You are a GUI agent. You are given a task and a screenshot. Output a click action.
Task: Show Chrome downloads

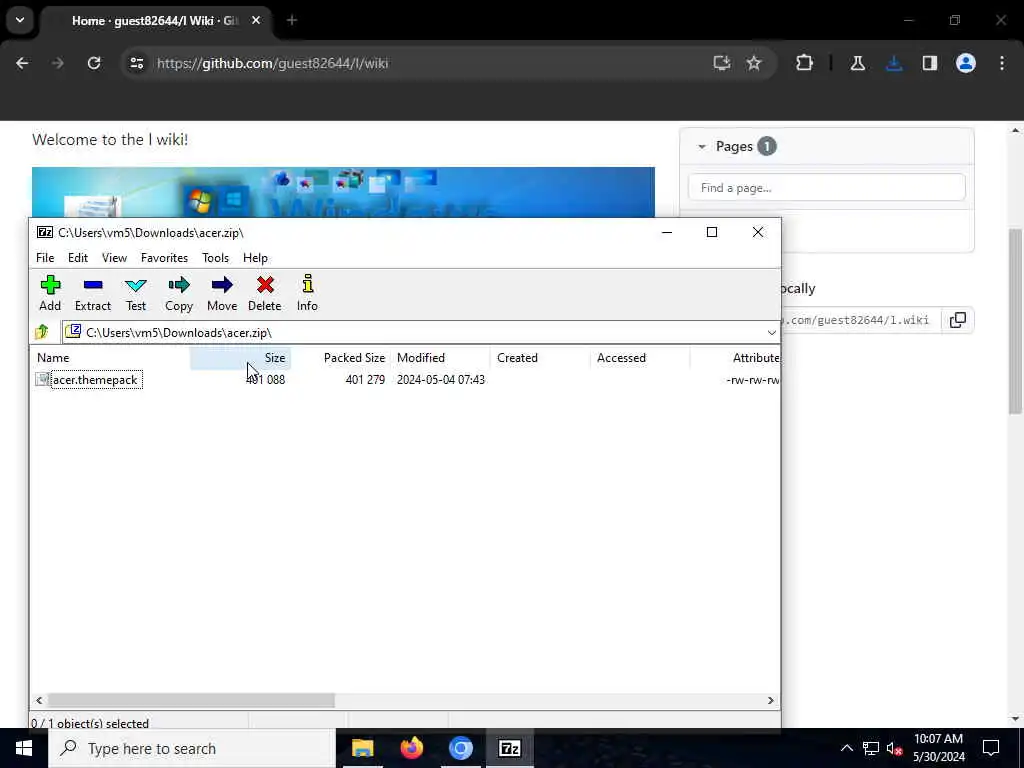click(x=894, y=63)
